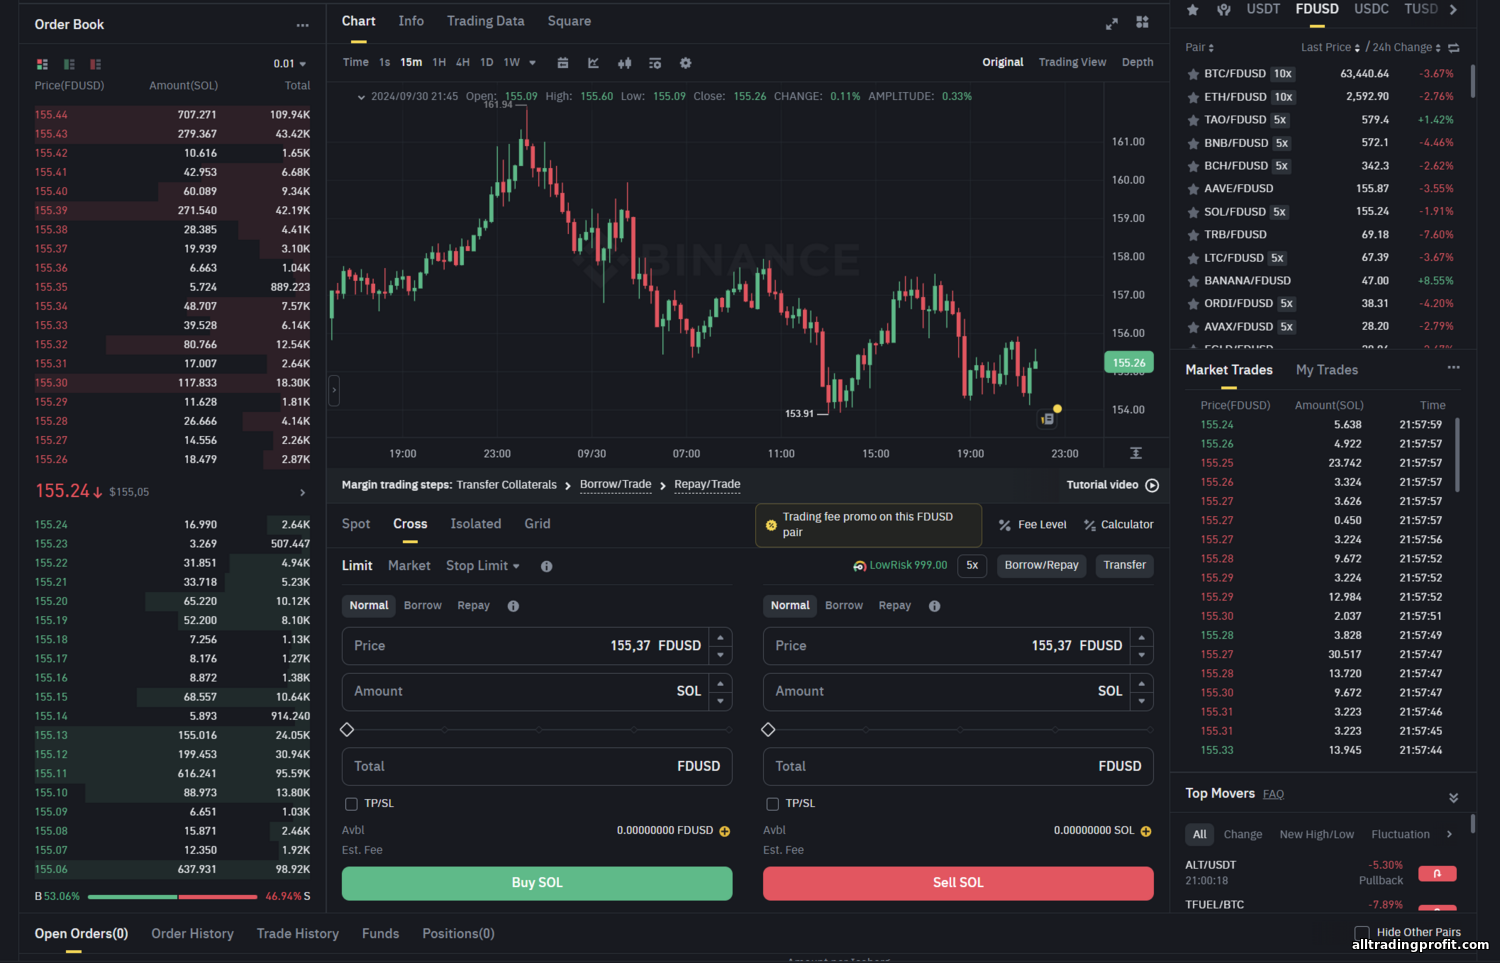Open chart technical indicators
This screenshot has width=1500, height=963.
[593, 63]
